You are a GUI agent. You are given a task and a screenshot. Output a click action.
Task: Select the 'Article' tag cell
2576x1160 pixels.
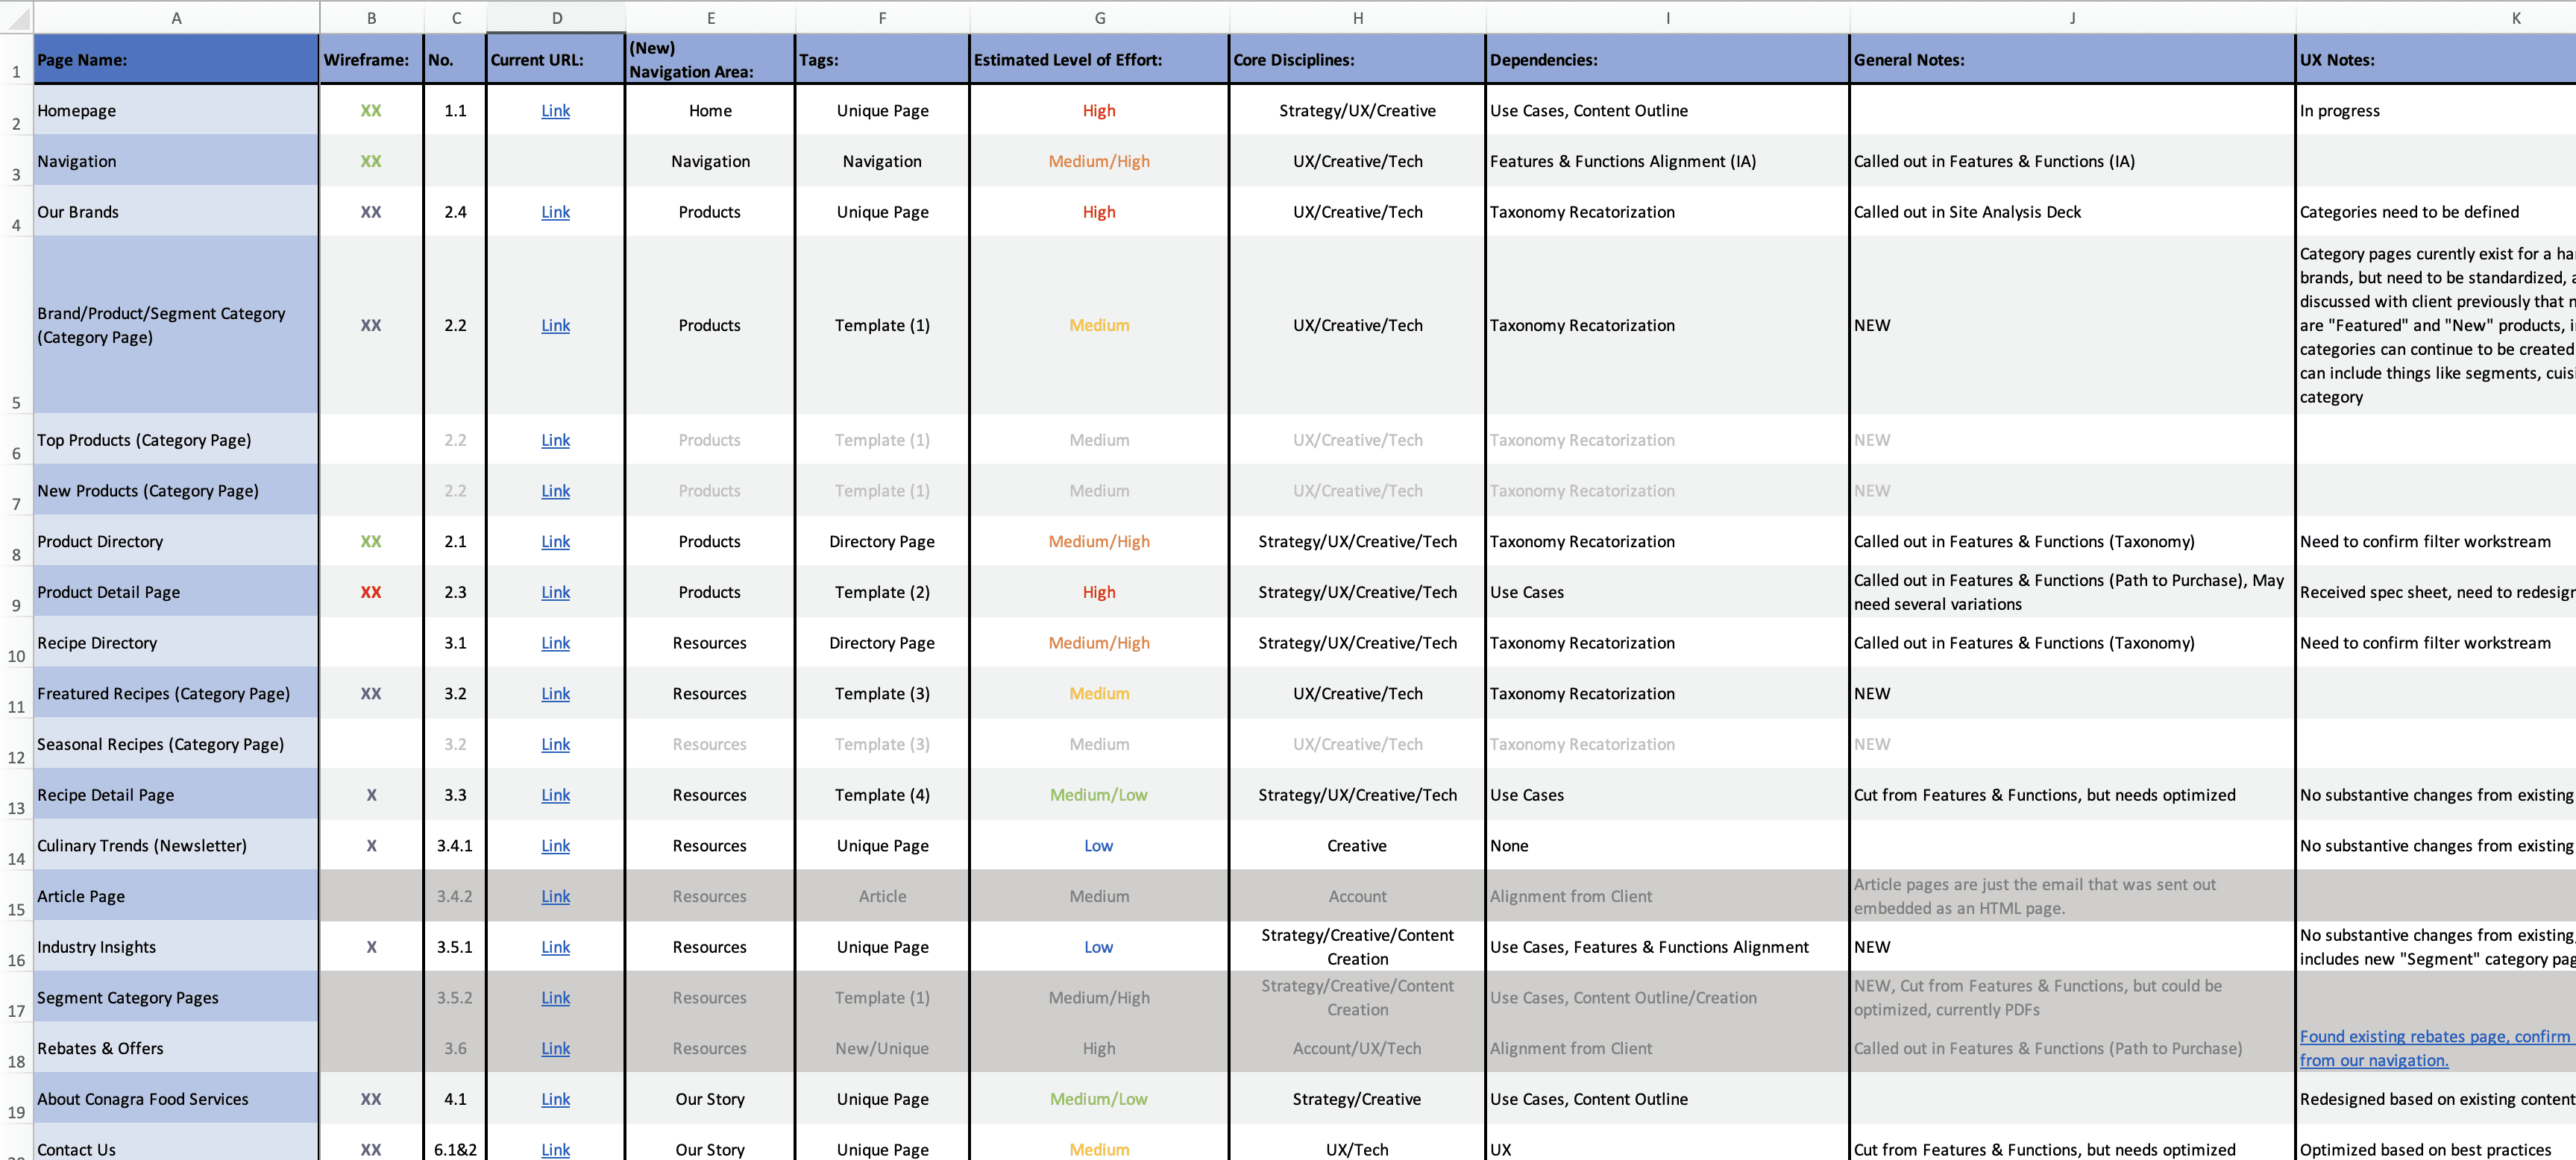[x=882, y=896]
